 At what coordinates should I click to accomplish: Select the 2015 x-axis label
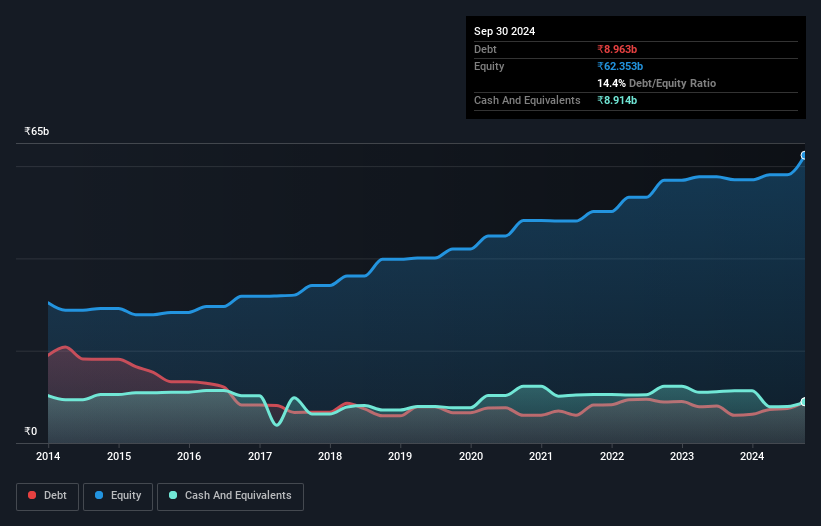[x=119, y=456]
